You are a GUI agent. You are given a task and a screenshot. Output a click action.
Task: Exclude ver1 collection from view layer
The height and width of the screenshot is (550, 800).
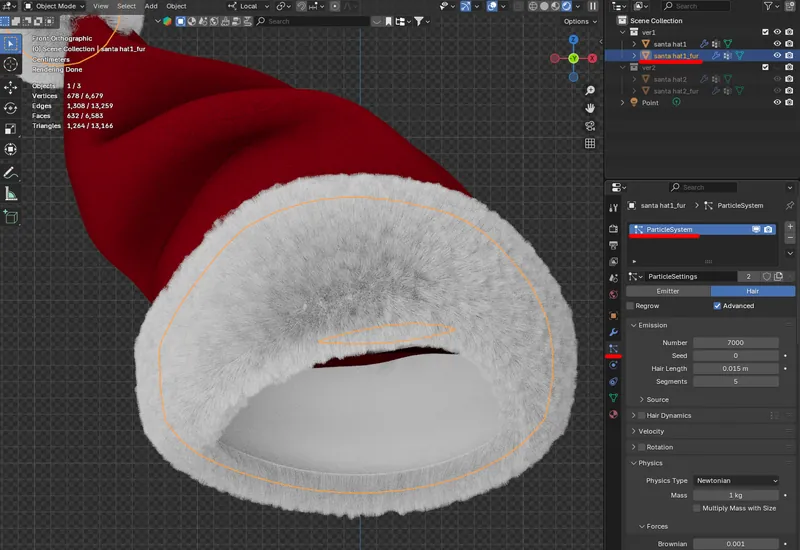[x=765, y=32]
